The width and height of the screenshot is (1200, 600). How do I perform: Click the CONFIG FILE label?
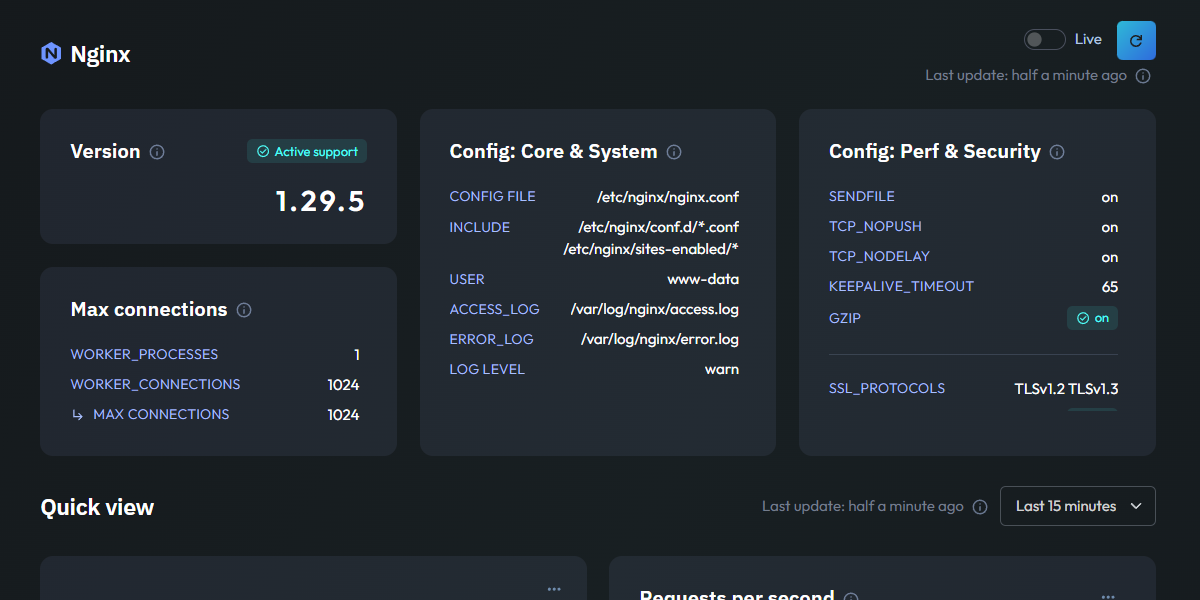[492, 196]
